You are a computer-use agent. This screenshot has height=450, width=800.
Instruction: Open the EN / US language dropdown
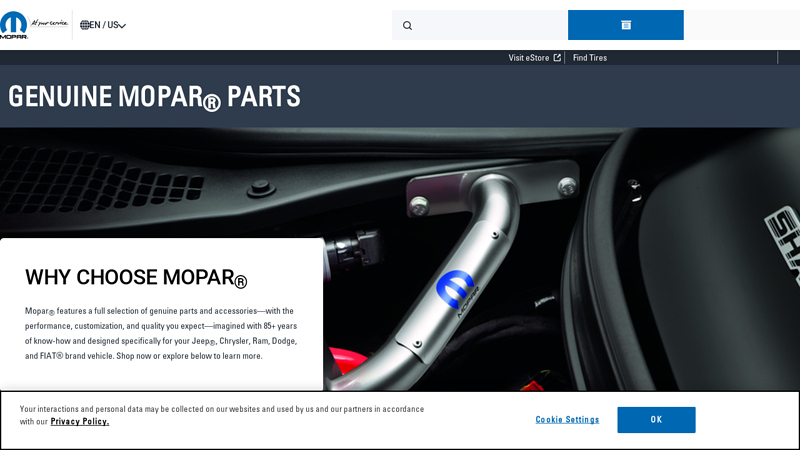tap(103, 25)
